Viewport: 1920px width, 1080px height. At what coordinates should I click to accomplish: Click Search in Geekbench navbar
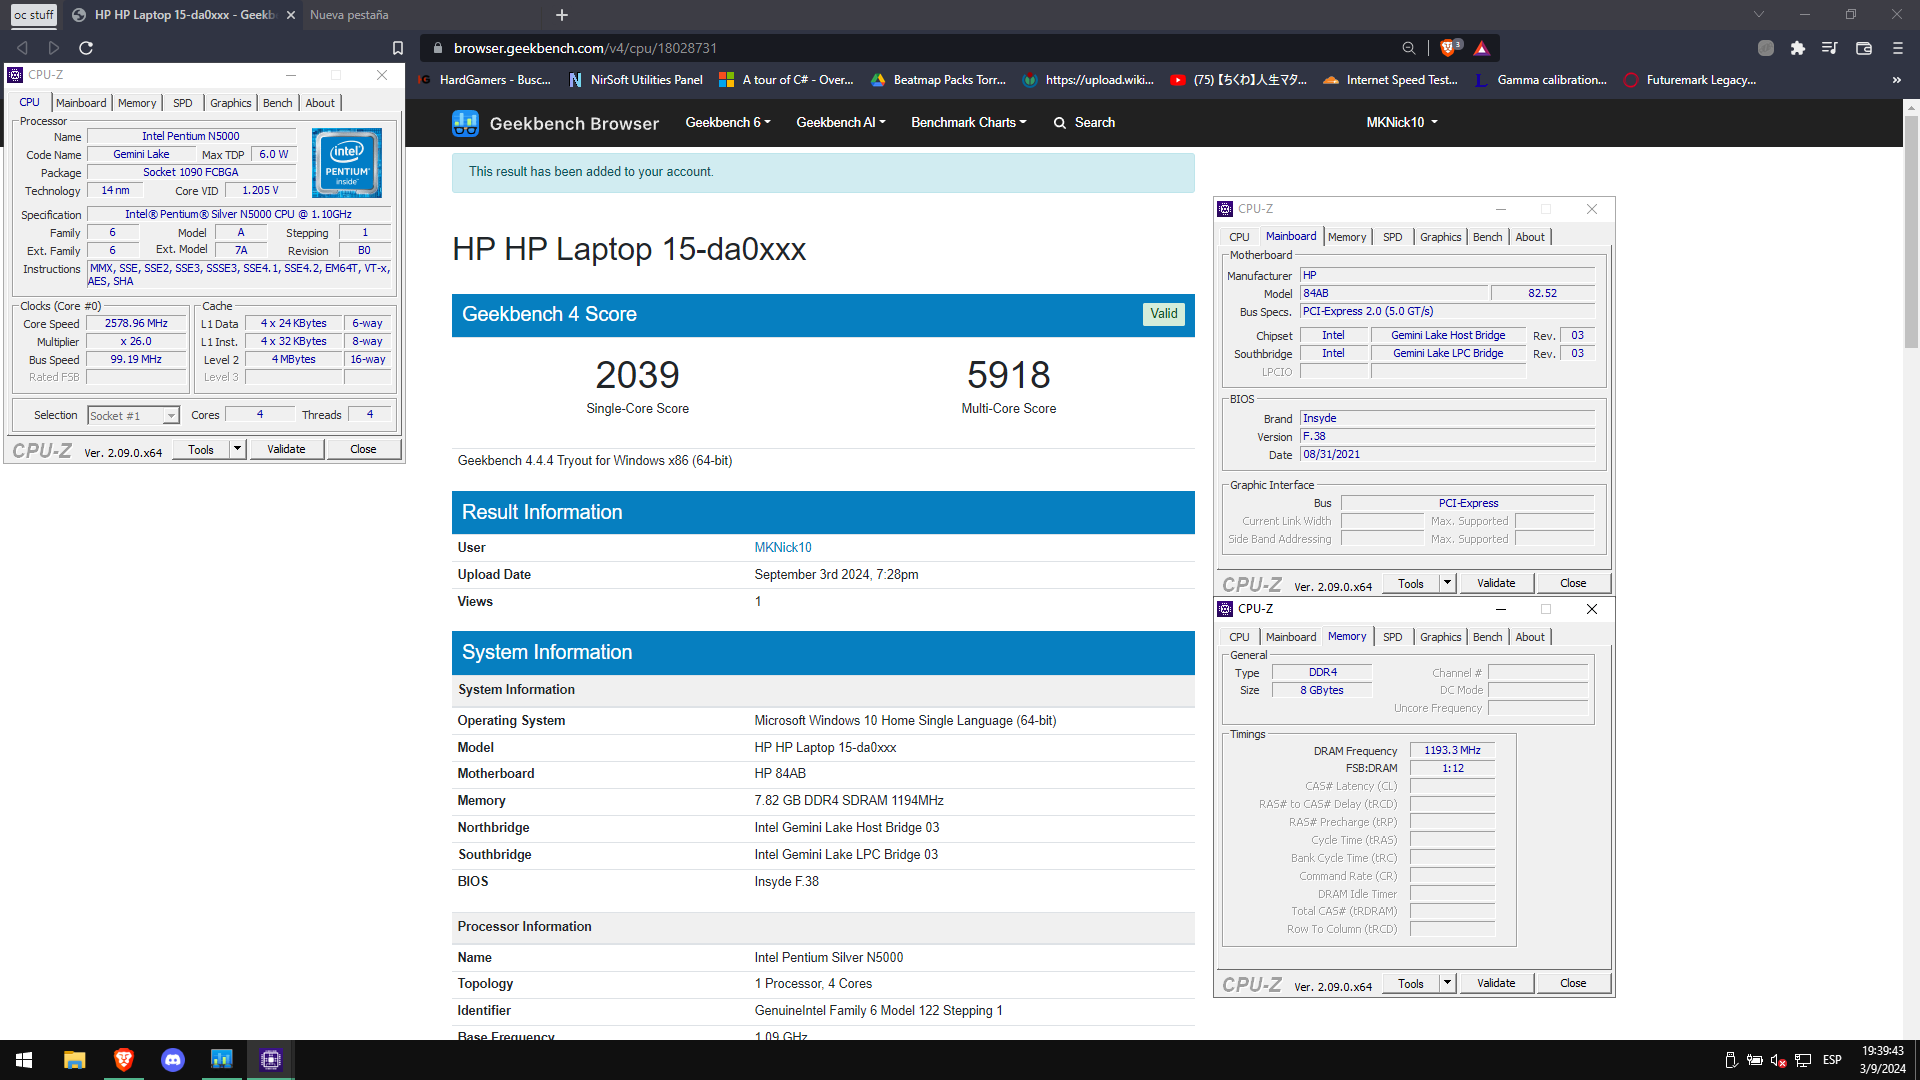coord(1085,122)
